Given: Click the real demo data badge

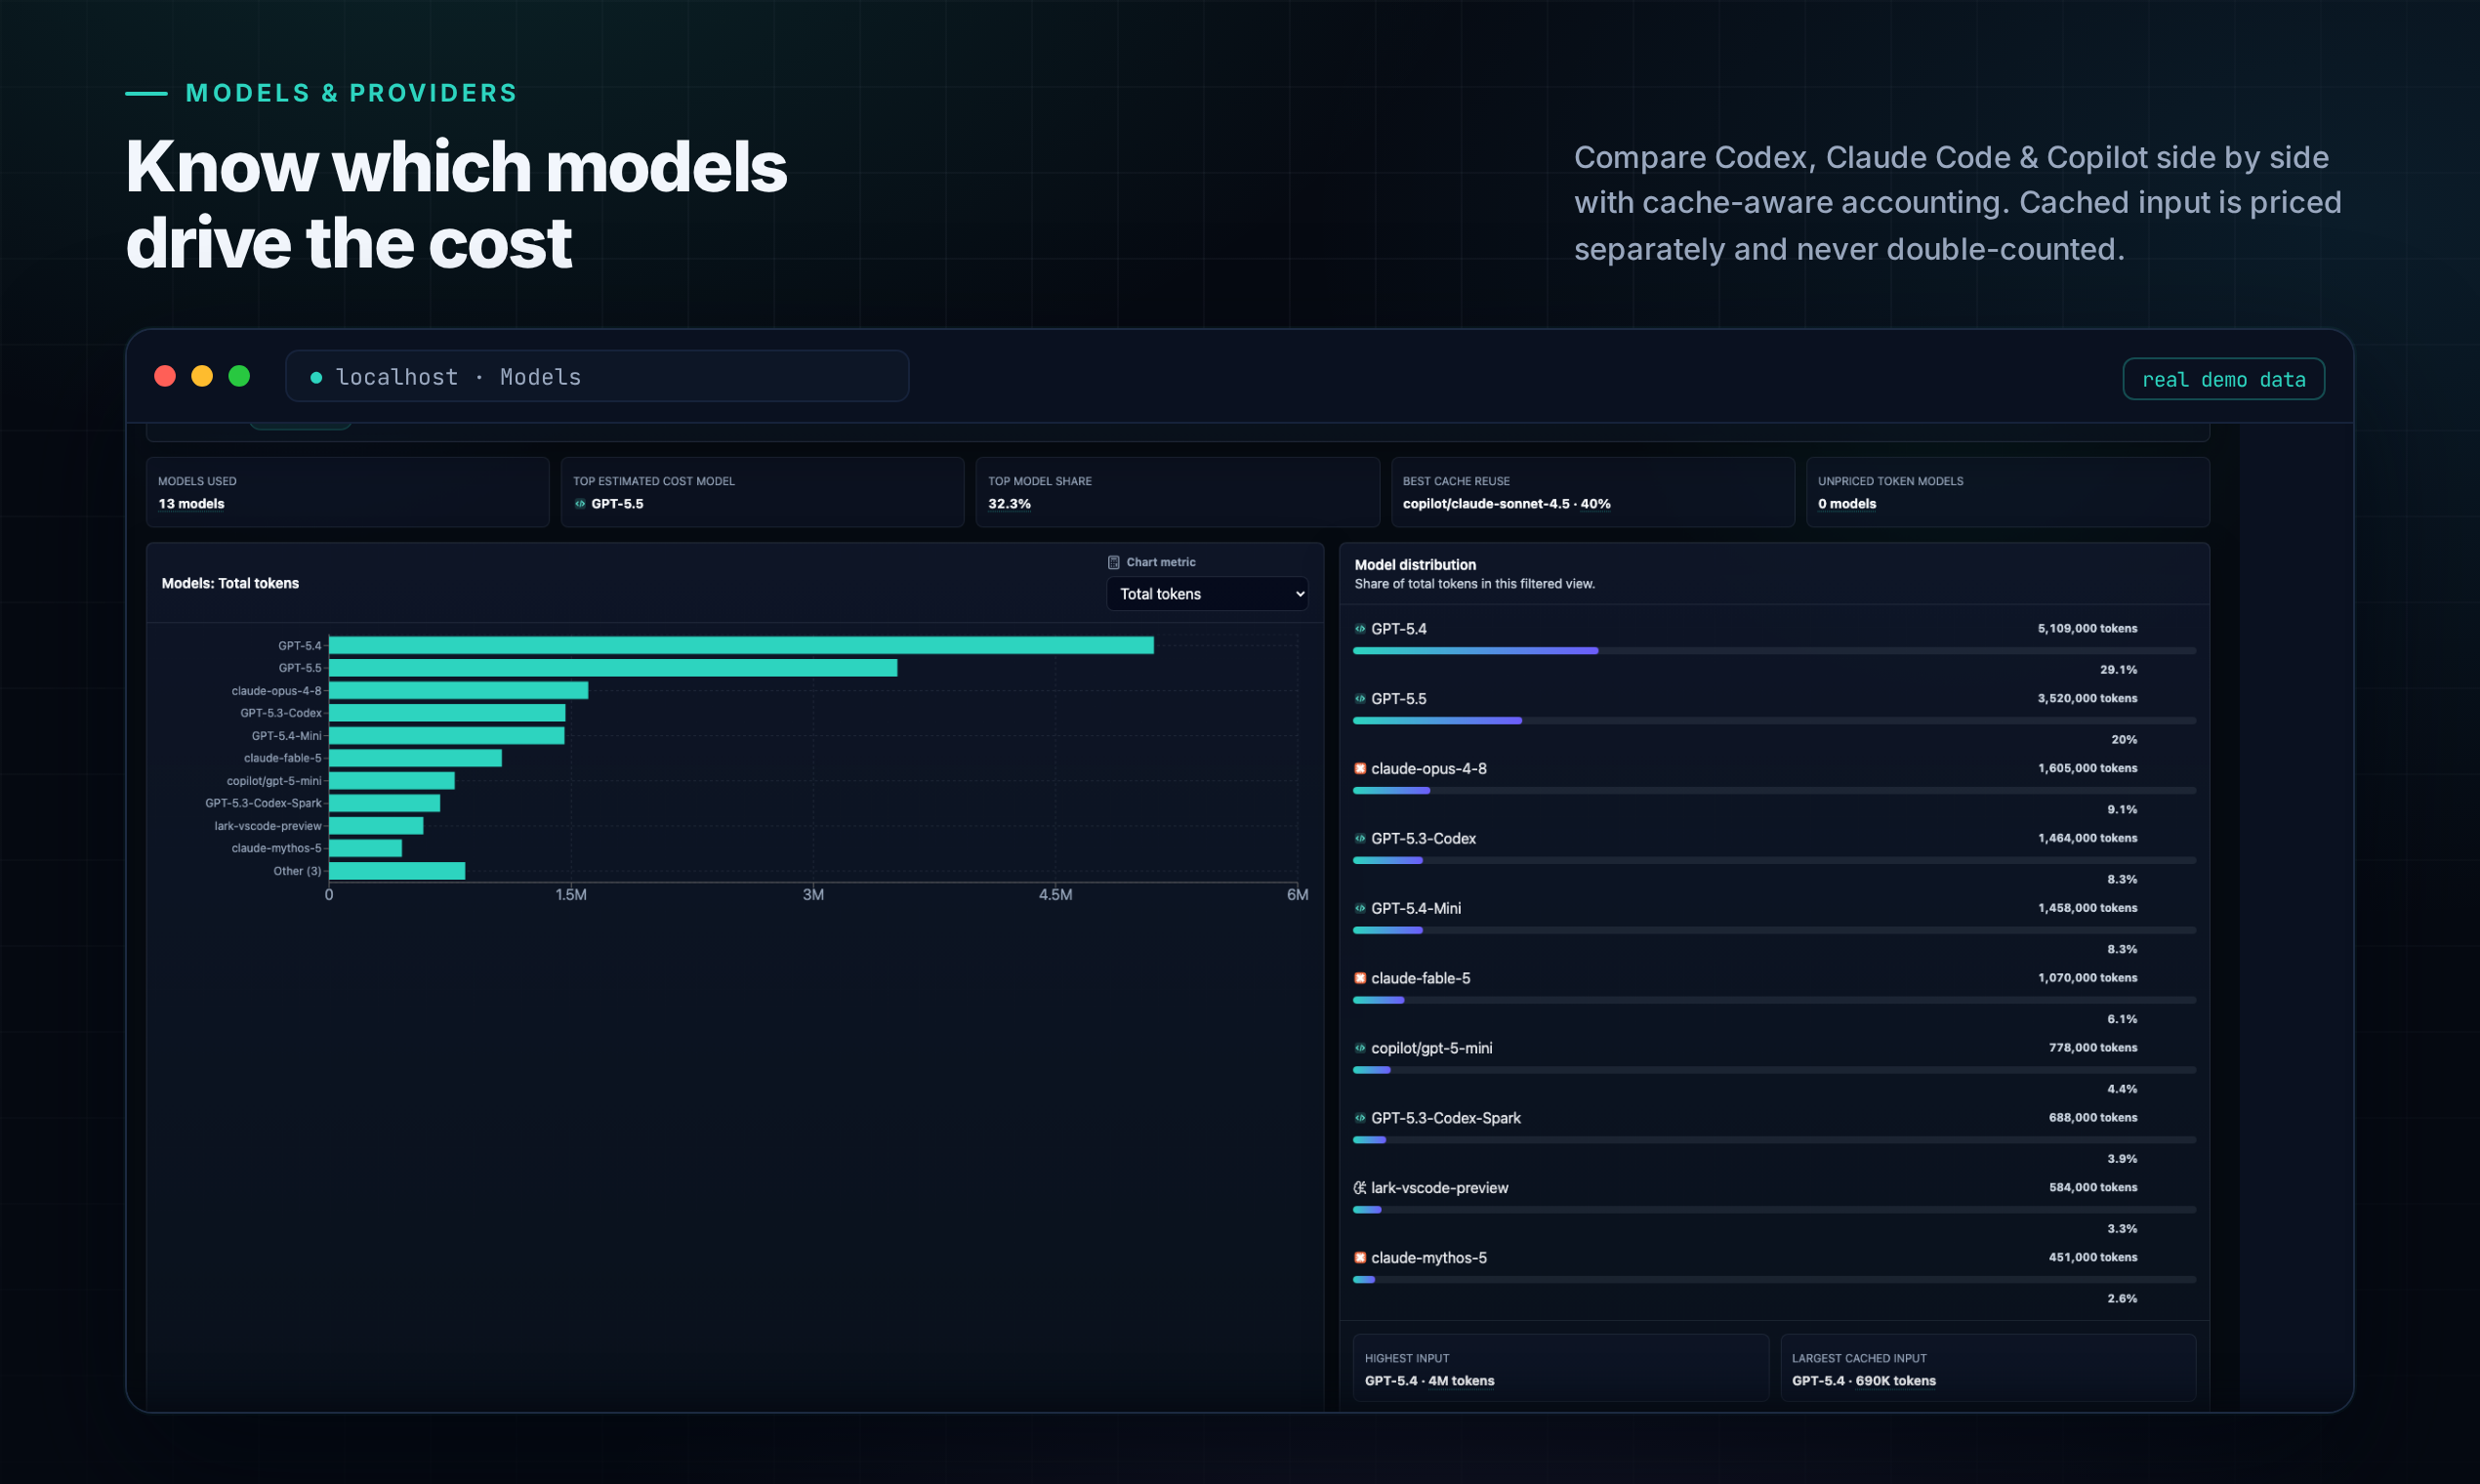Looking at the screenshot, I should coord(2223,379).
